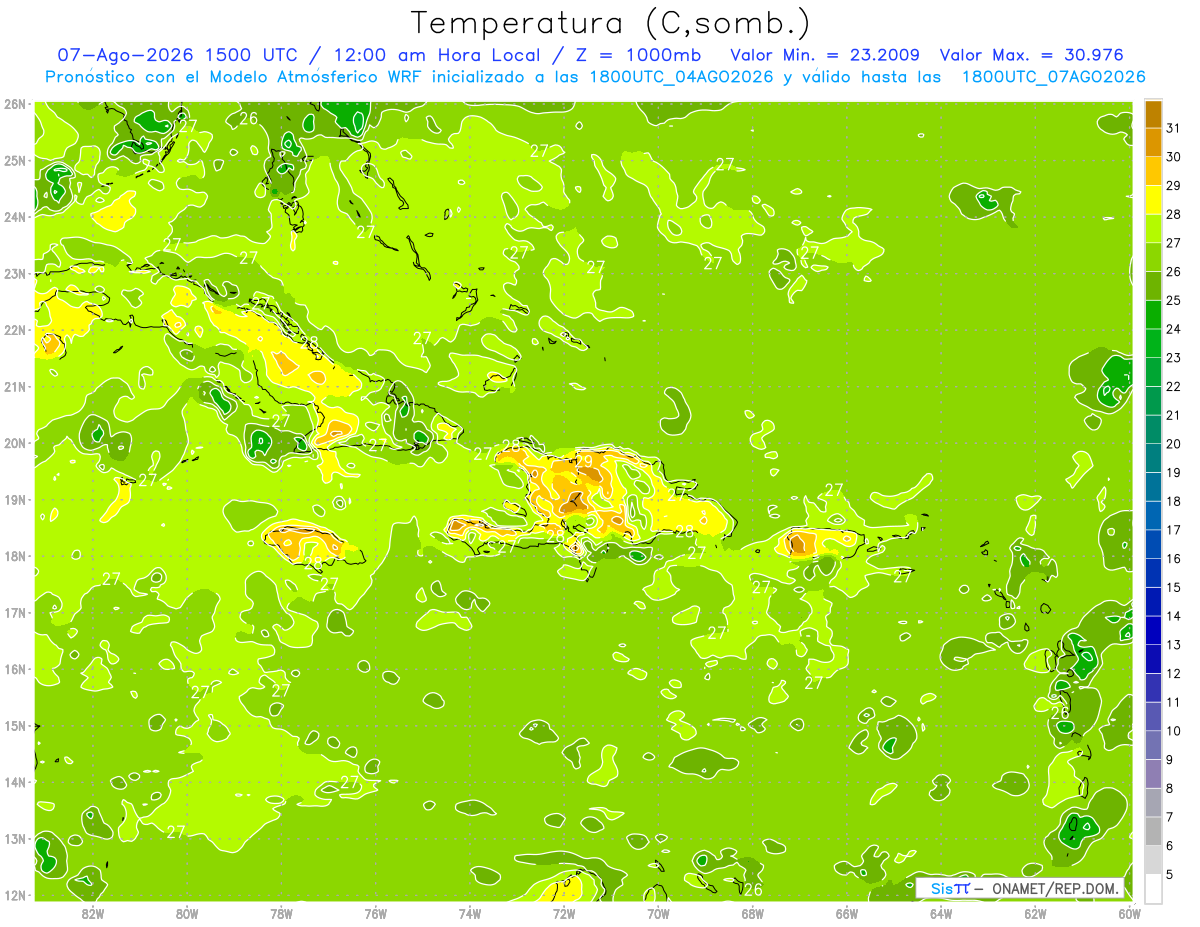Click the '15N' latitude axis label
The height and width of the screenshot is (927, 1200).
point(15,726)
